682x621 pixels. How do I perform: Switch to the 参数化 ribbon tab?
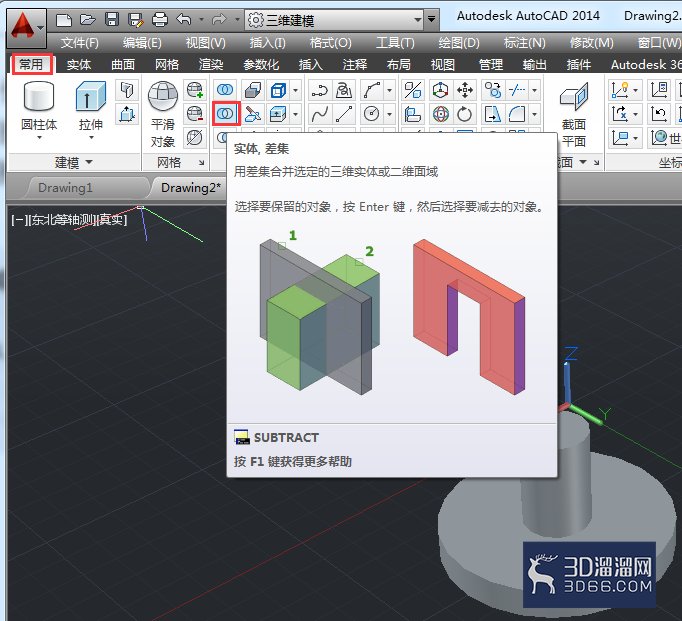pos(261,65)
